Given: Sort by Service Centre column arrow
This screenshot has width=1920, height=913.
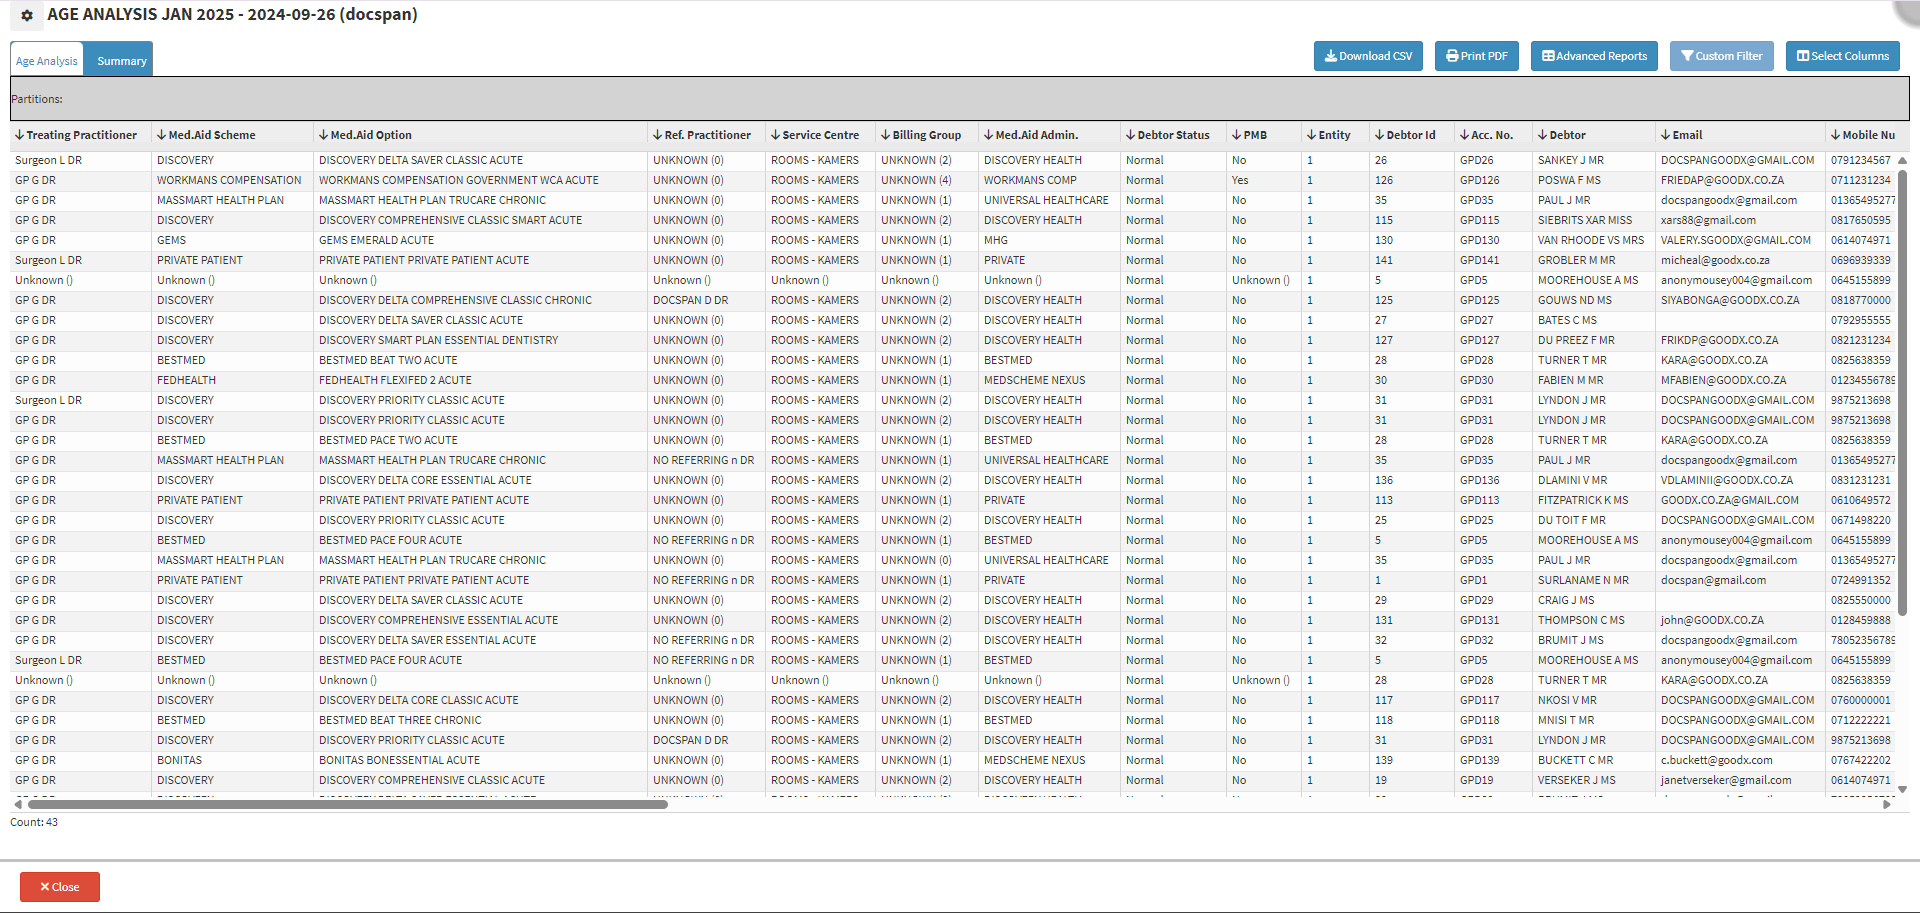Looking at the screenshot, I should [775, 135].
